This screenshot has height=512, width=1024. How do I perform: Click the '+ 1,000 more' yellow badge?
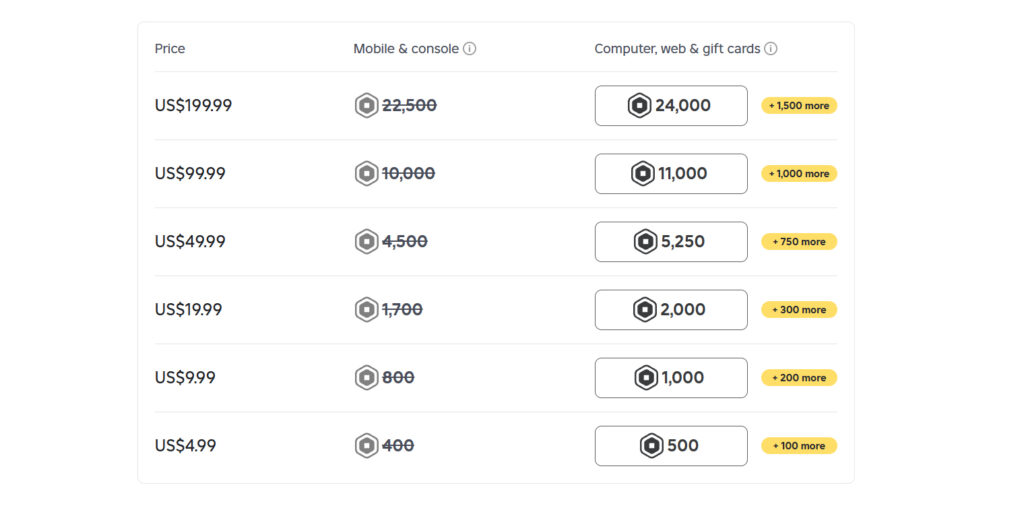[x=799, y=174]
